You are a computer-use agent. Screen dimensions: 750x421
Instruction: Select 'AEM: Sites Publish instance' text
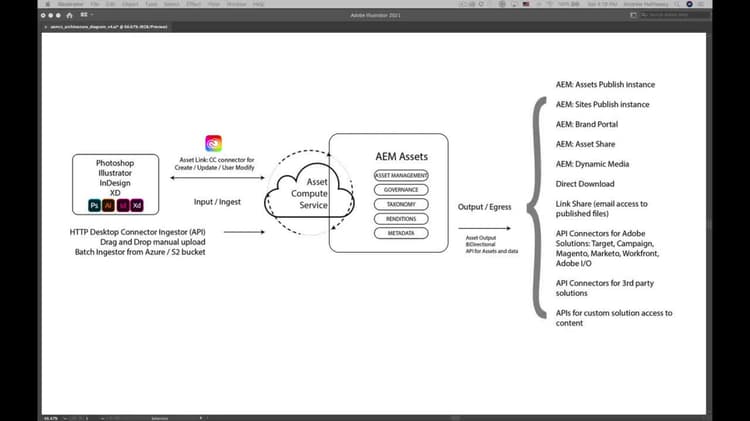(602, 104)
